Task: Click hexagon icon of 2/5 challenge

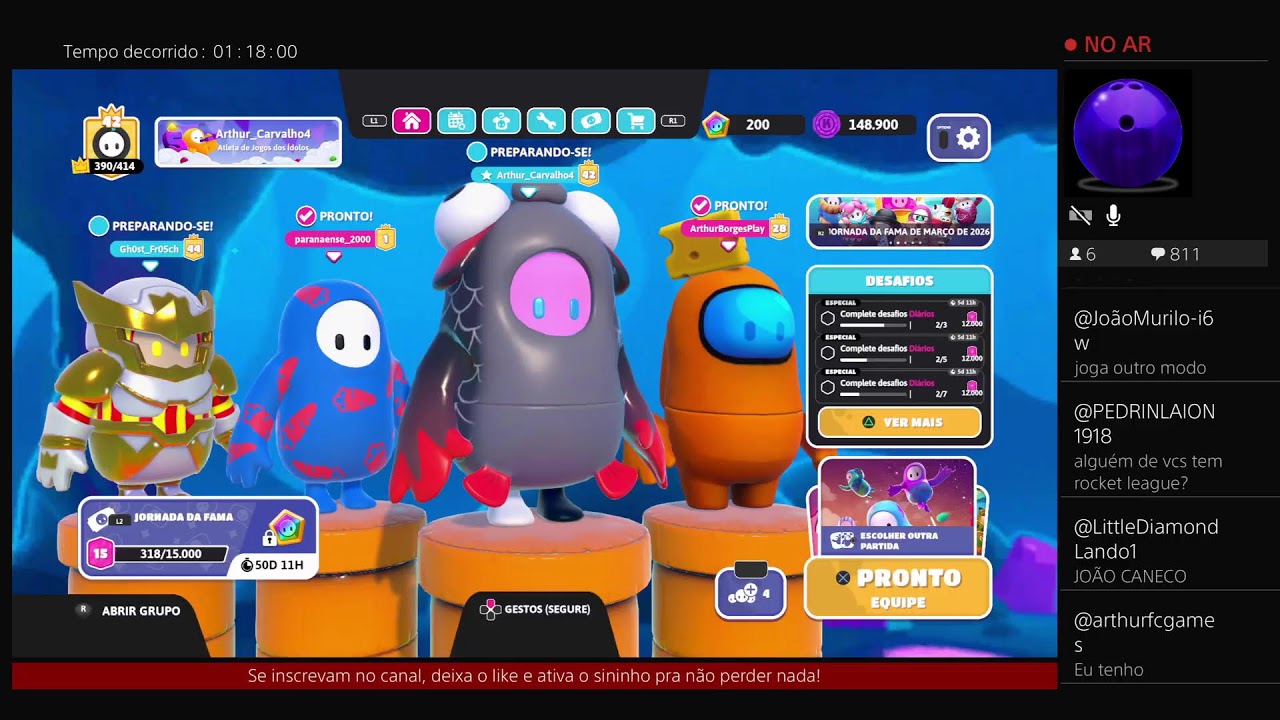Action: (x=828, y=353)
